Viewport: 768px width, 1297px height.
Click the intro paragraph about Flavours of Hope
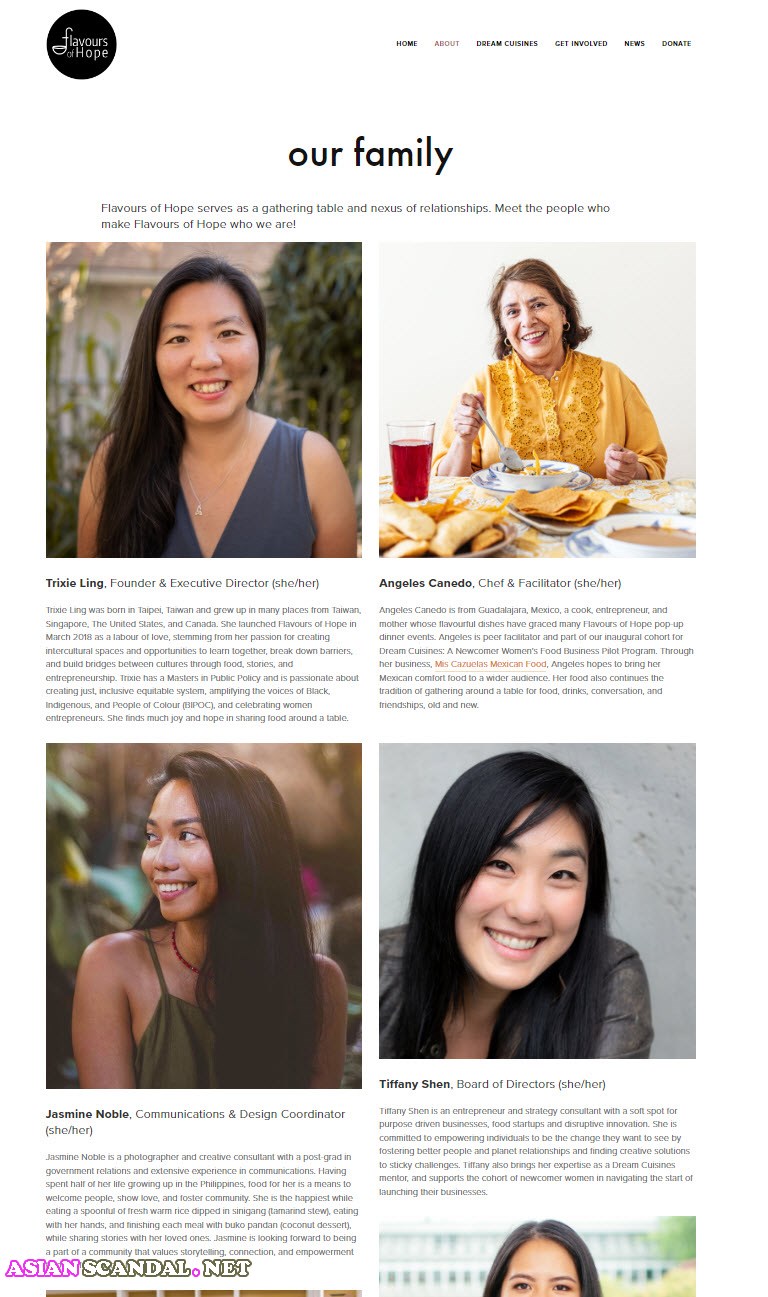(x=355, y=216)
